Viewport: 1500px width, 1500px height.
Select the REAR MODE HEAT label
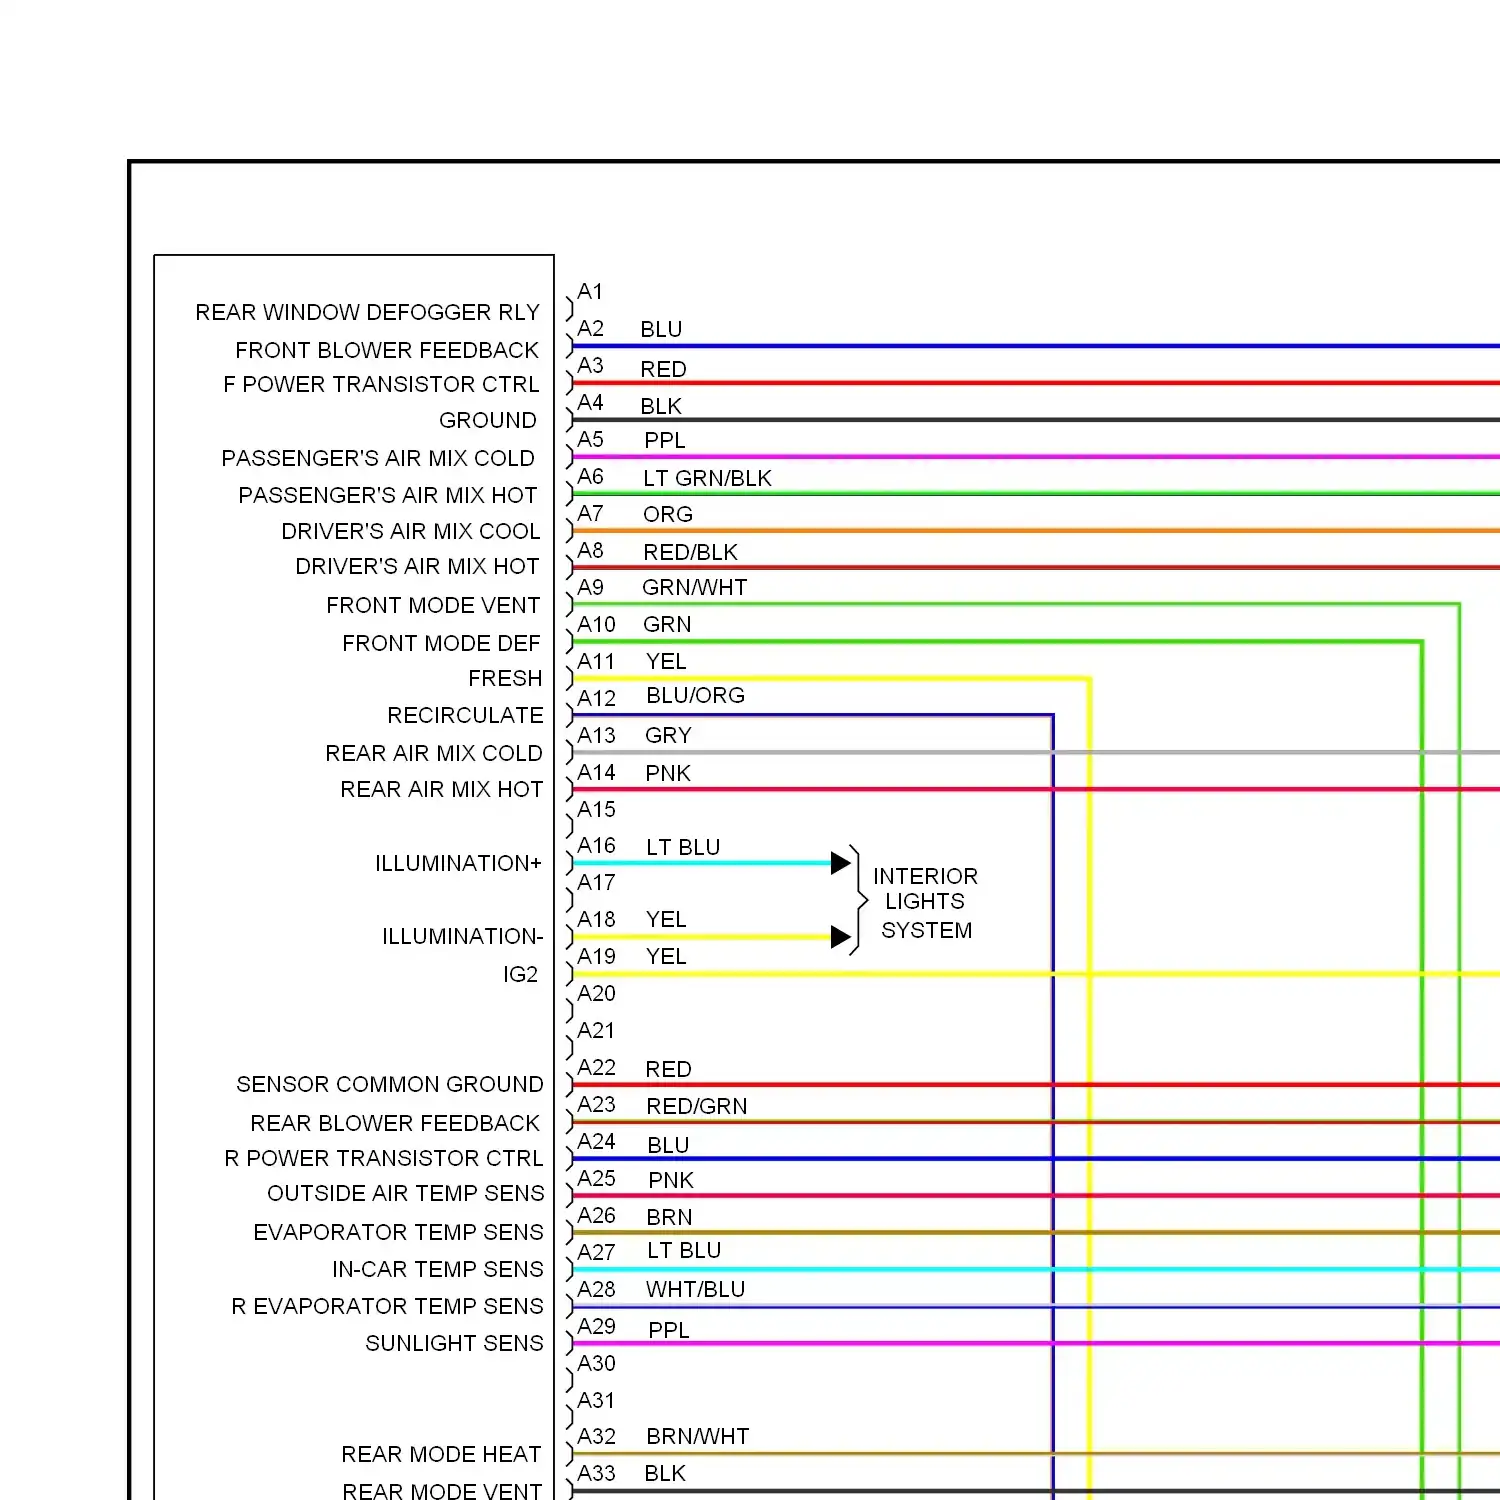[441, 1455]
